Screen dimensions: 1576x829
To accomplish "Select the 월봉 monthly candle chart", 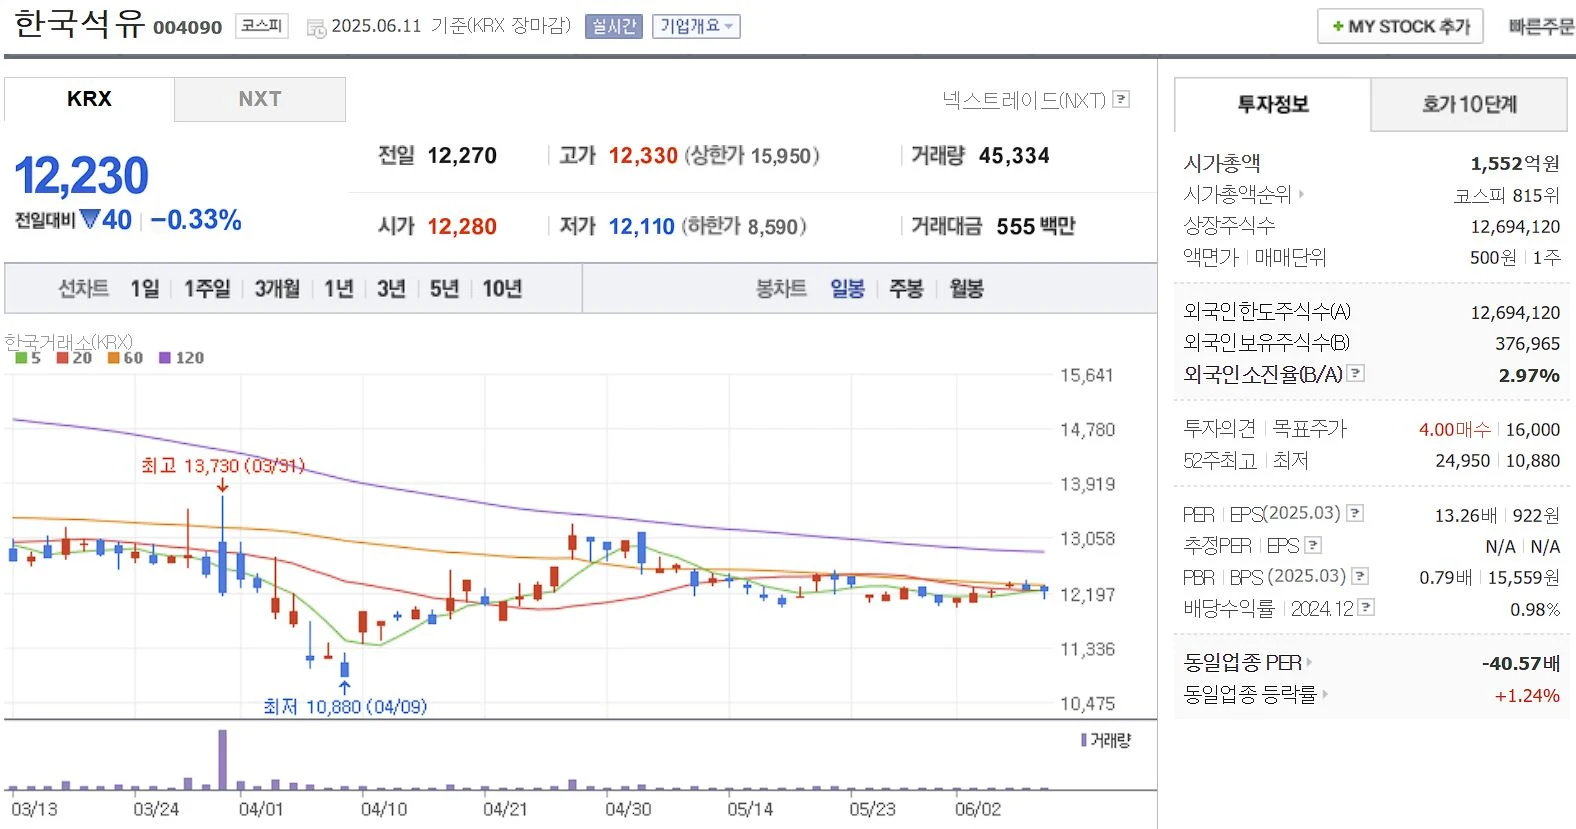I will point(966,289).
